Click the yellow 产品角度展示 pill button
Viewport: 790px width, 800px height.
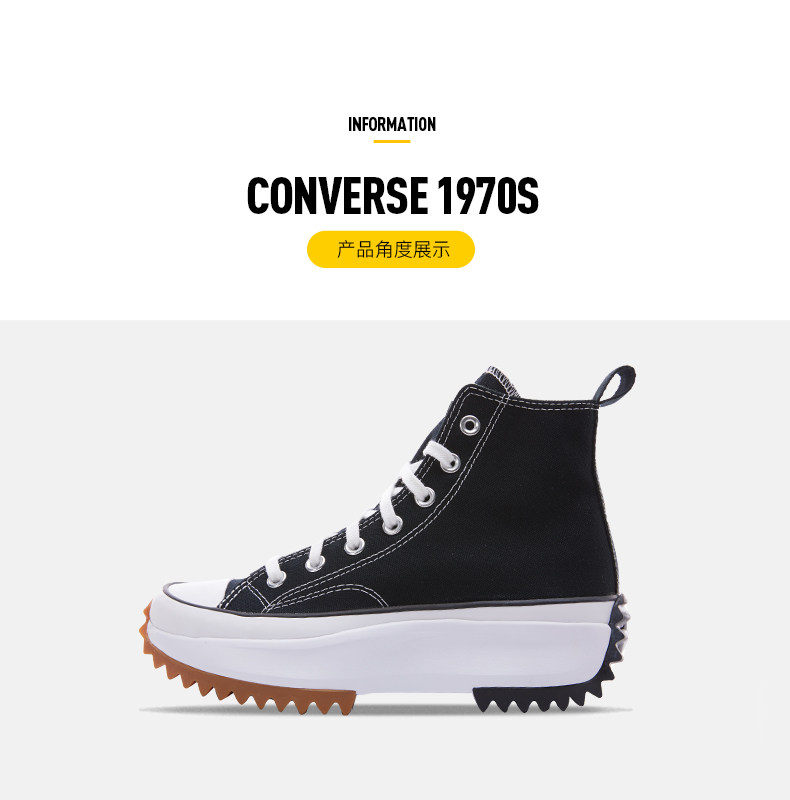click(x=390, y=249)
